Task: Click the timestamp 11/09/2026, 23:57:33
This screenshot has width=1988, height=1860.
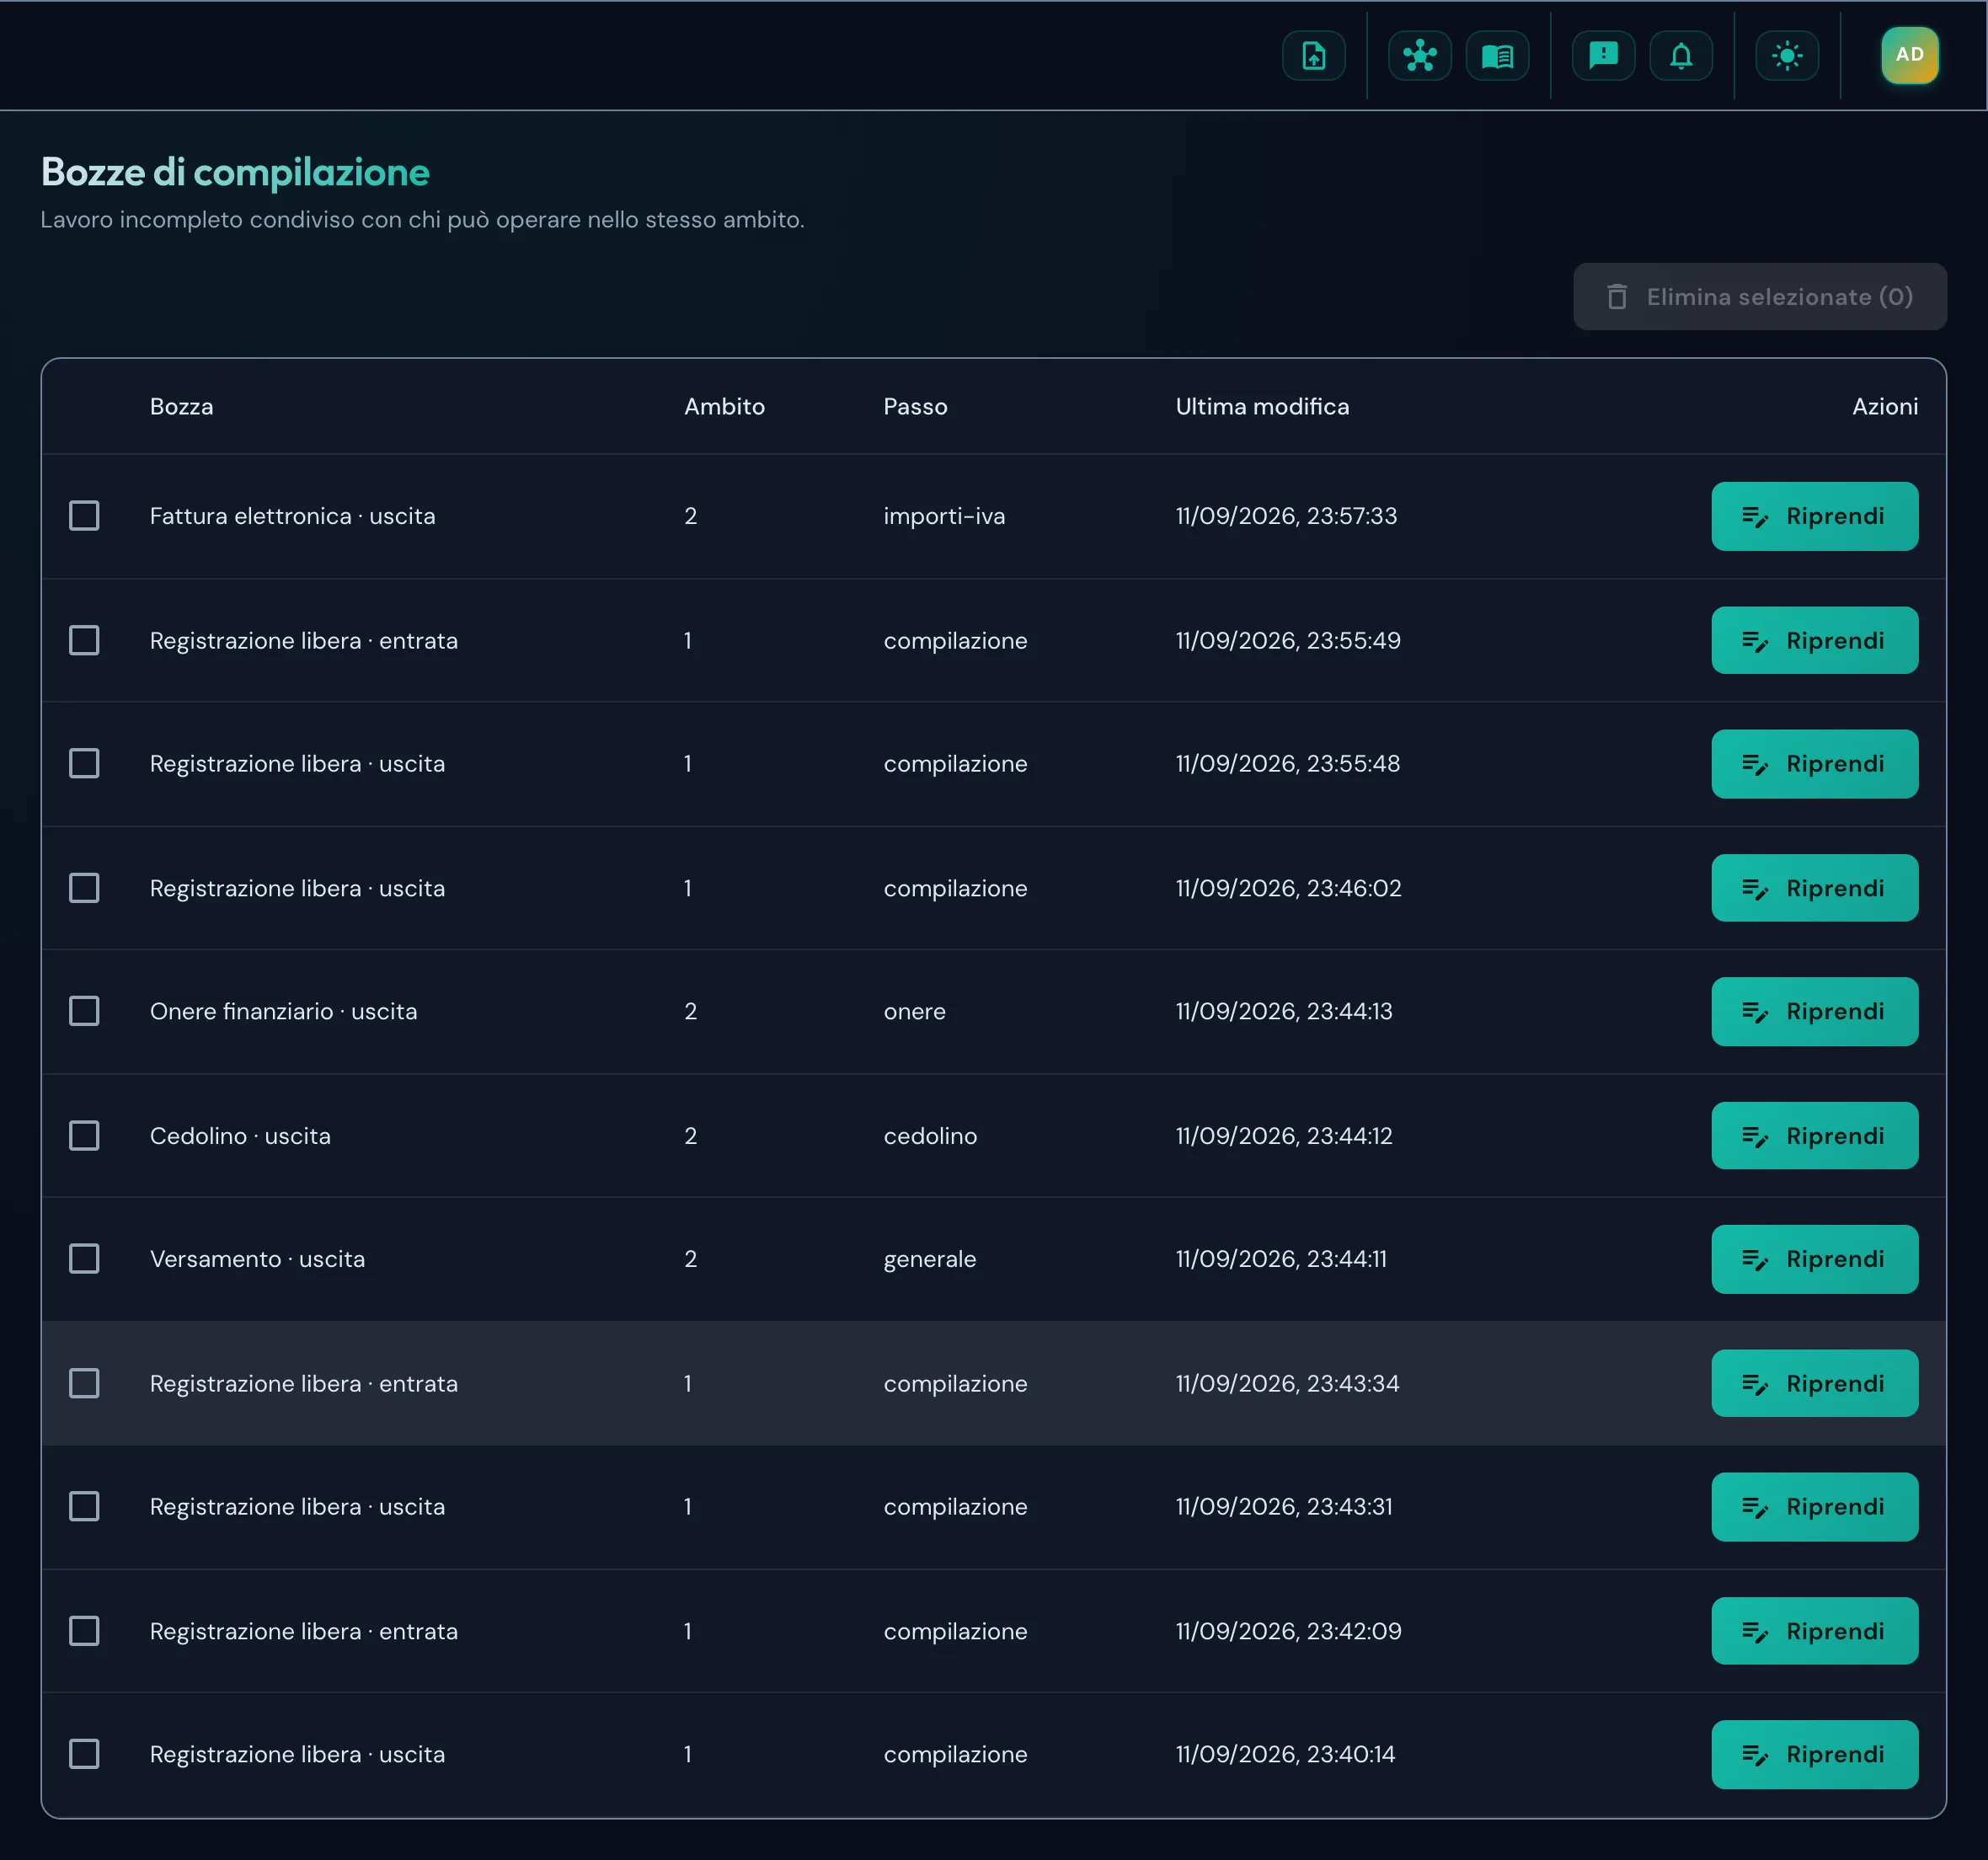Action: click(1286, 516)
